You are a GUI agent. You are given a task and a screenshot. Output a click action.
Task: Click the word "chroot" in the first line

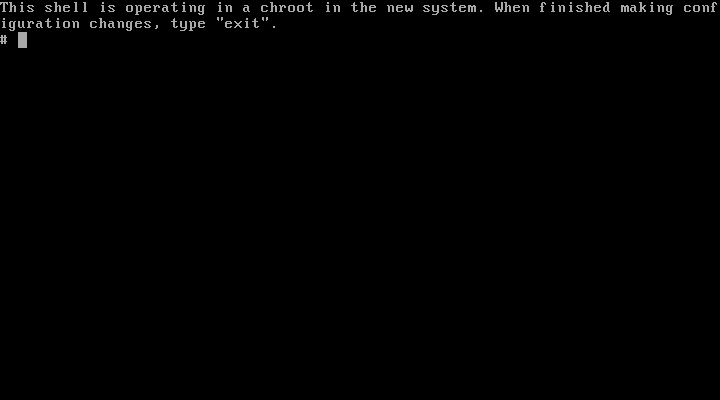point(287,8)
